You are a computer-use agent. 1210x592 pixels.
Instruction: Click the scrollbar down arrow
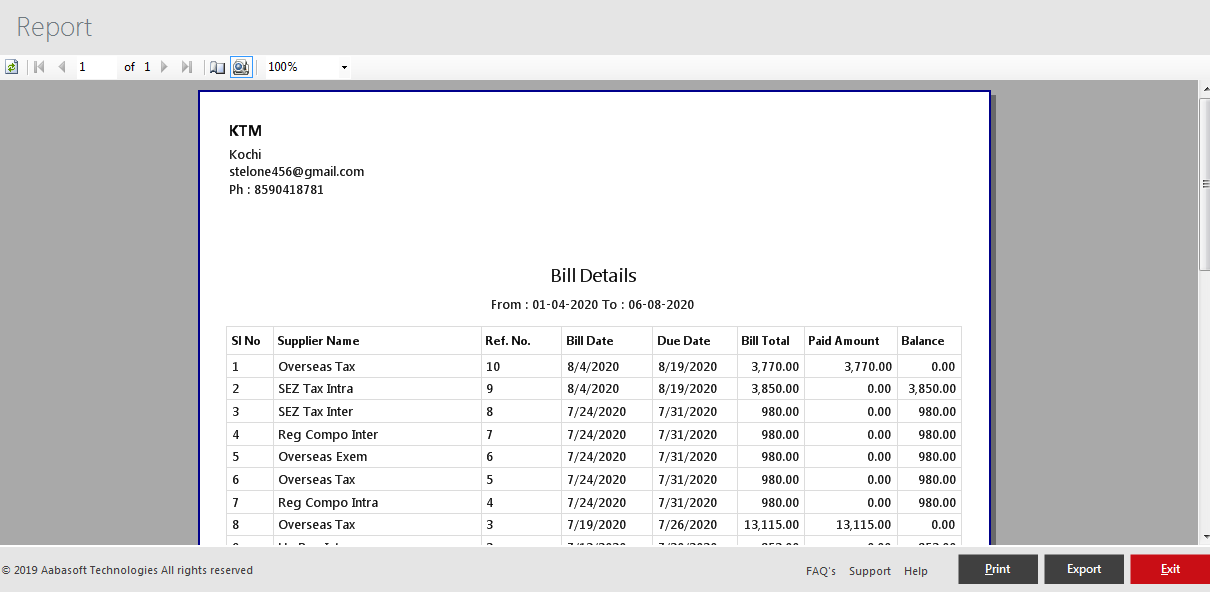tap(1204, 537)
